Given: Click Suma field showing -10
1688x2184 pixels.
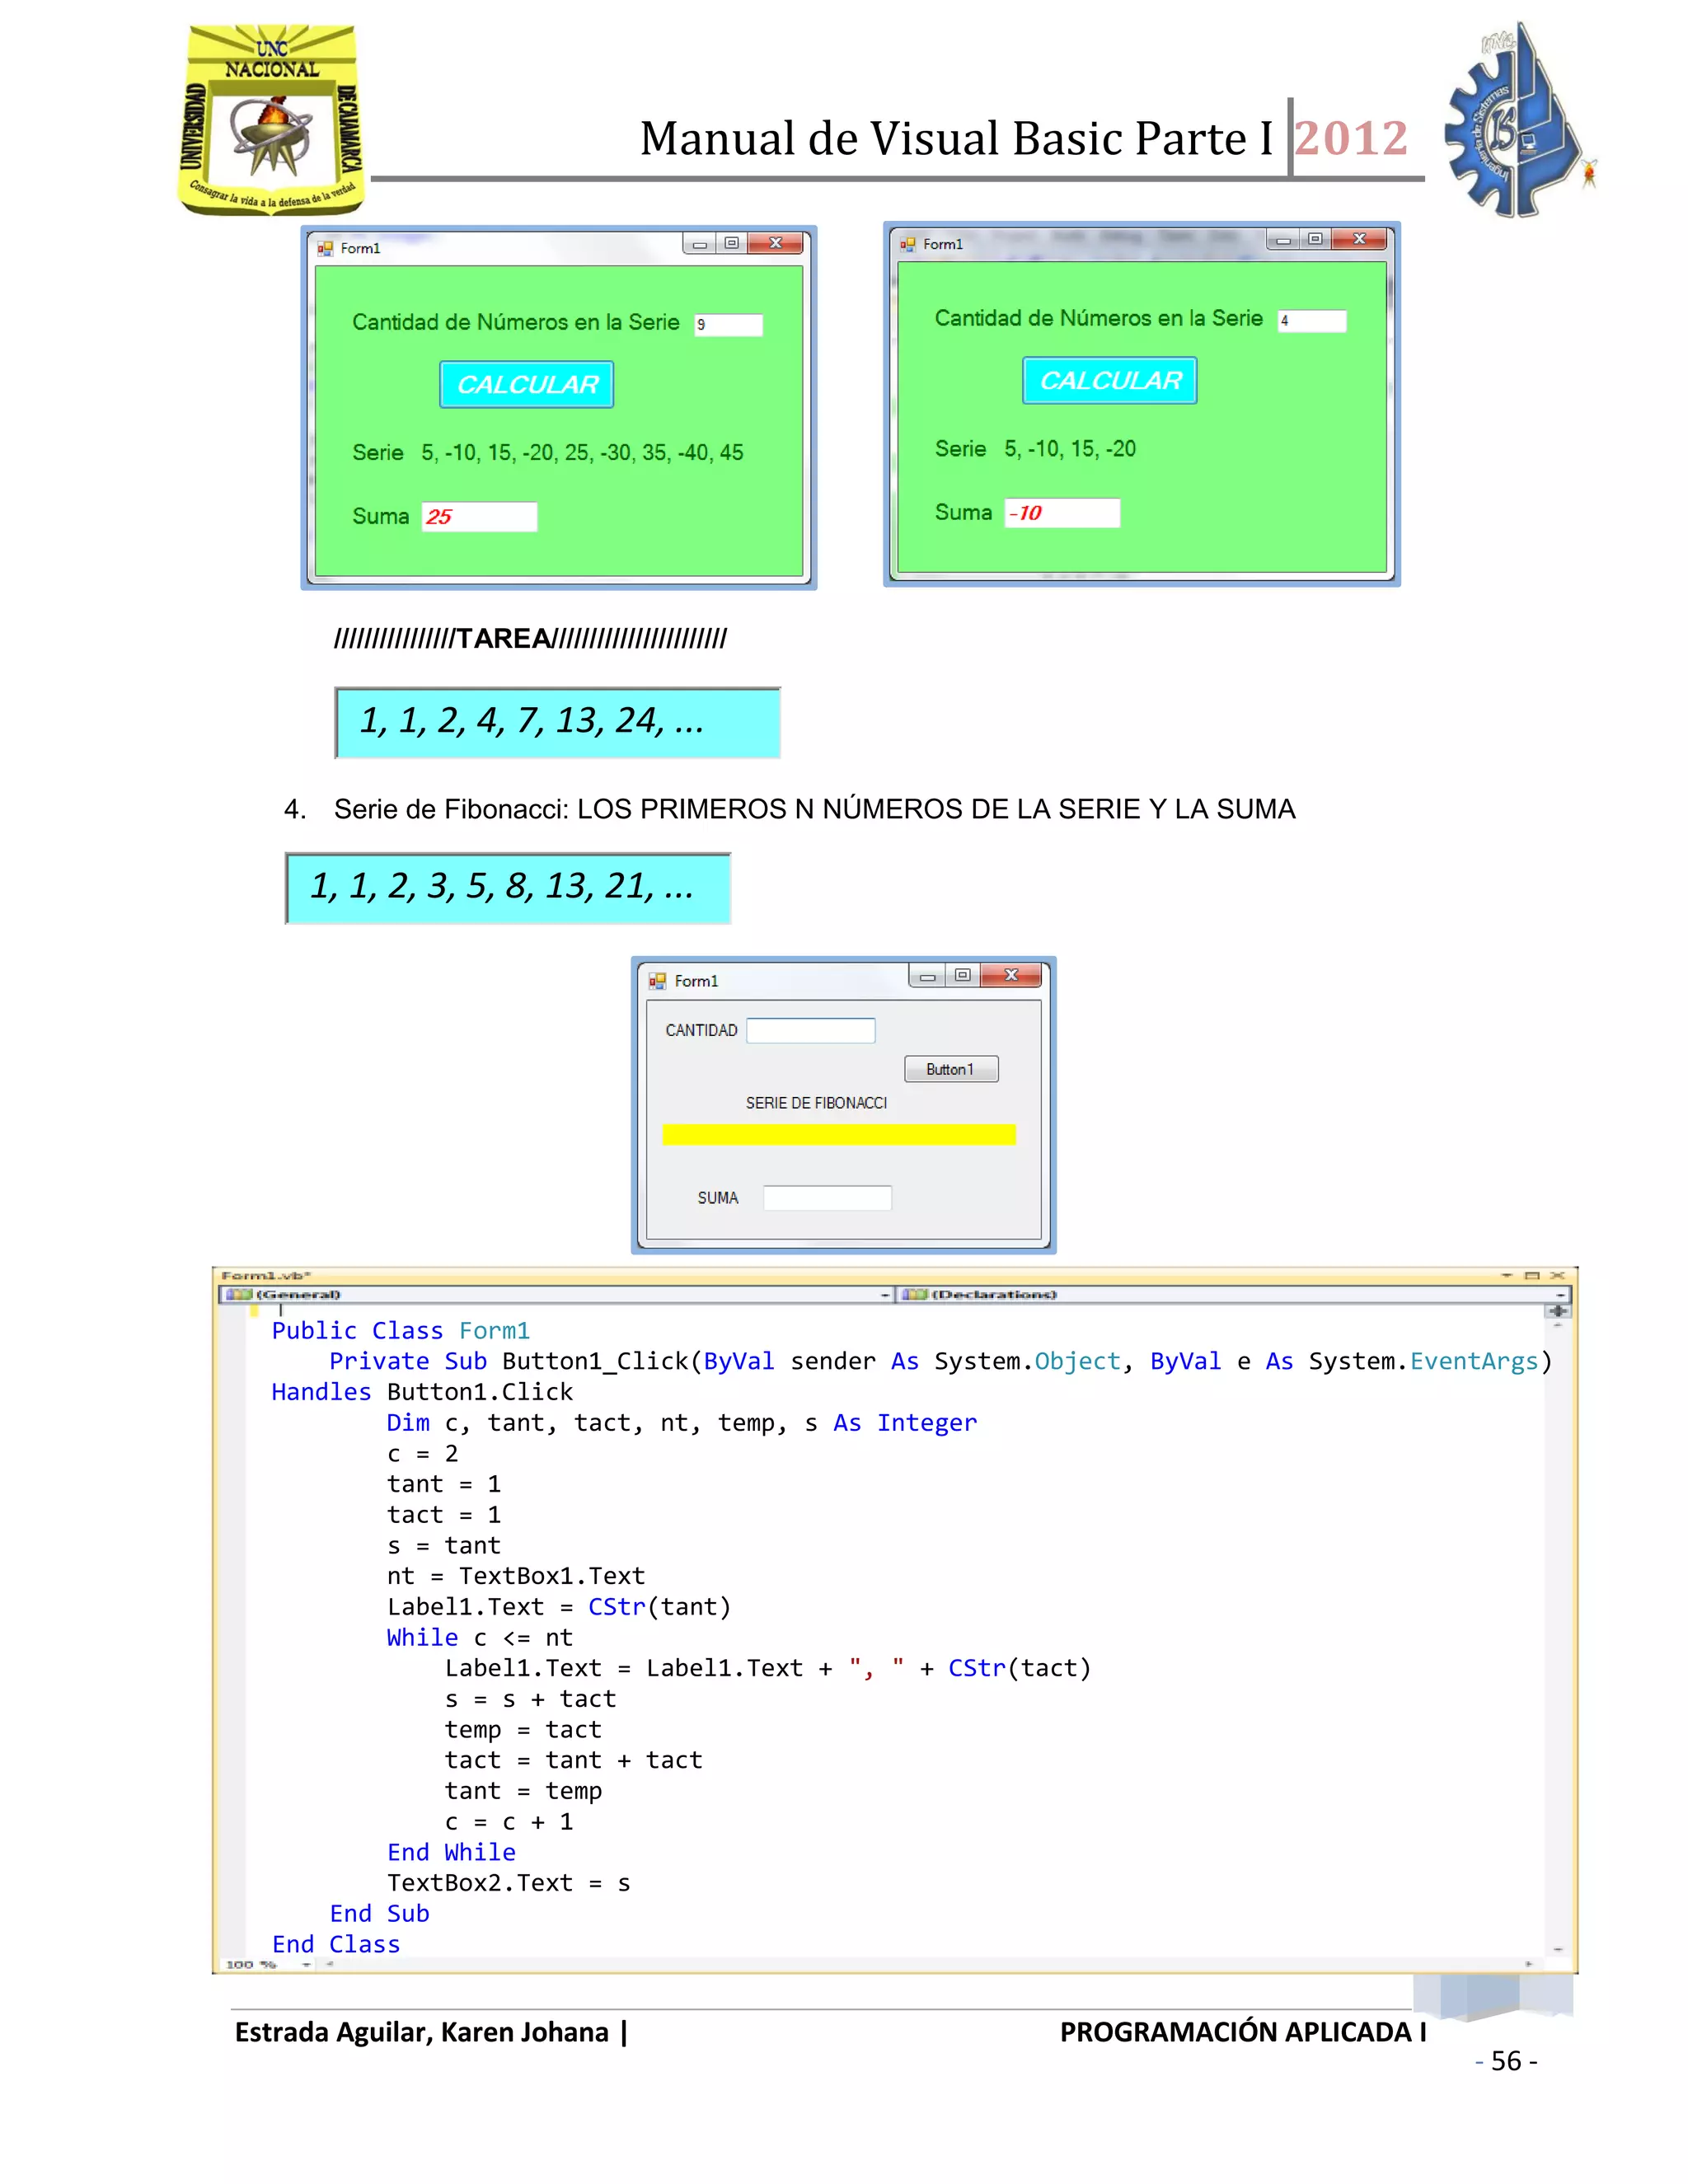Looking at the screenshot, I should [x=1062, y=512].
